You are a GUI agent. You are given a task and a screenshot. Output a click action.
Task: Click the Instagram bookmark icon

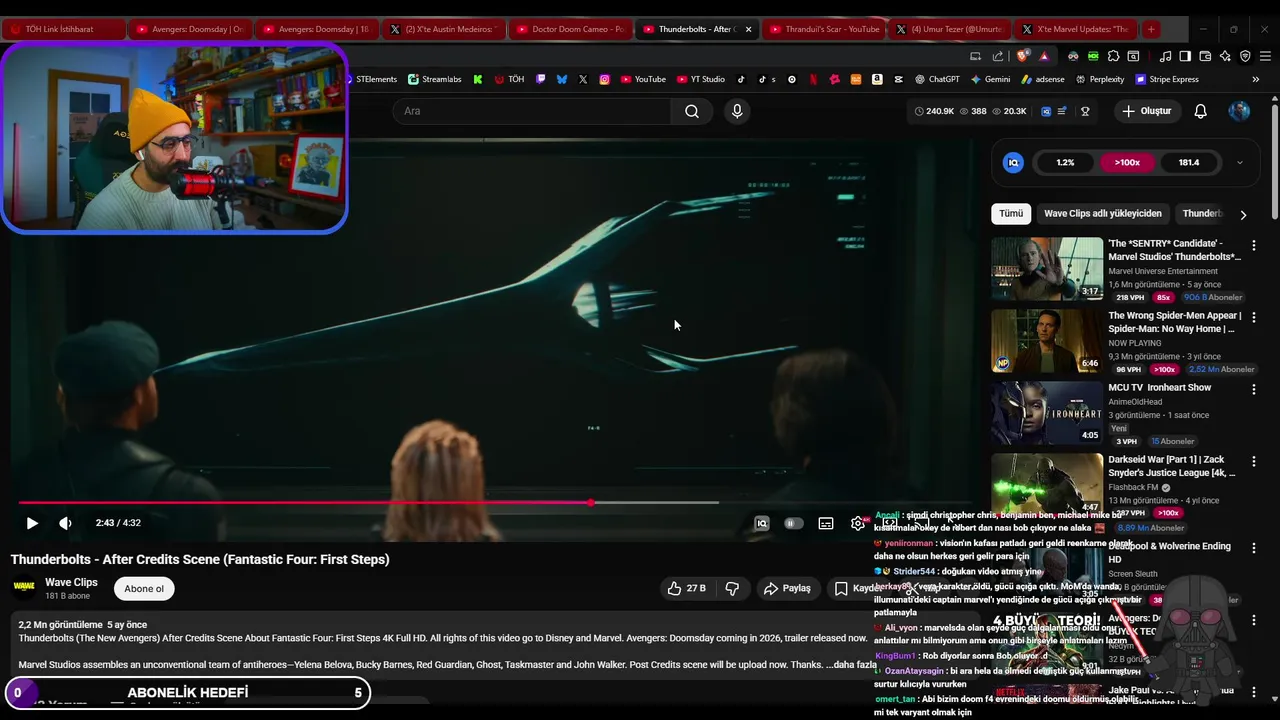[604, 79]
